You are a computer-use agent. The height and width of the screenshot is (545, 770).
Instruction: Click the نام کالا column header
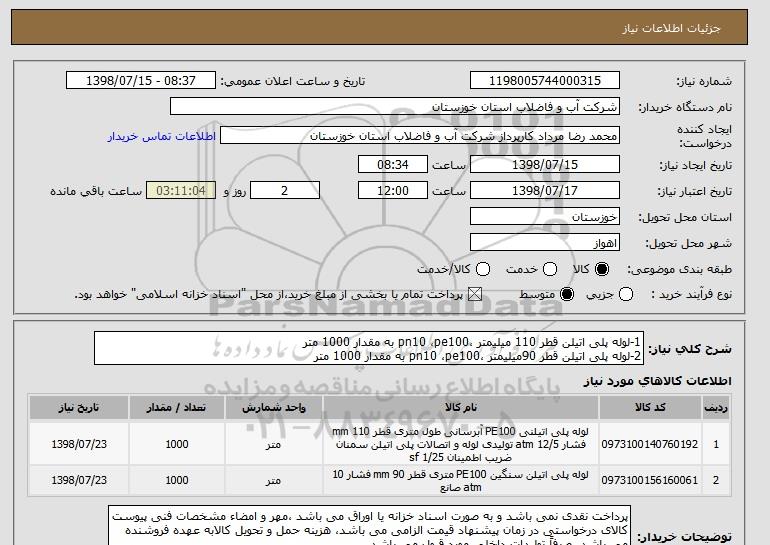point(461,408)
